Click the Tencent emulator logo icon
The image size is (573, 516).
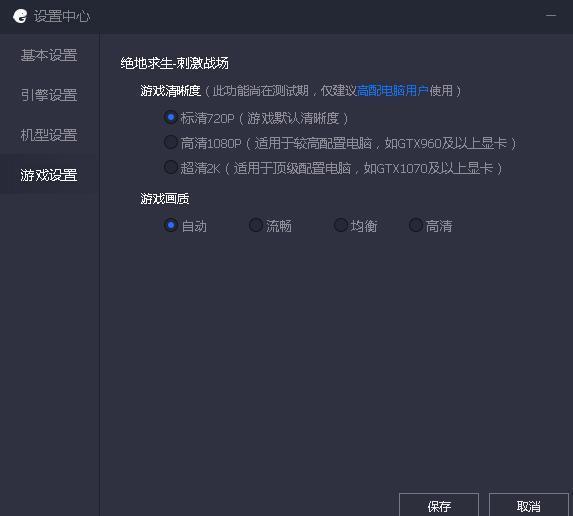pyautogui.click(x=20, y=16)
